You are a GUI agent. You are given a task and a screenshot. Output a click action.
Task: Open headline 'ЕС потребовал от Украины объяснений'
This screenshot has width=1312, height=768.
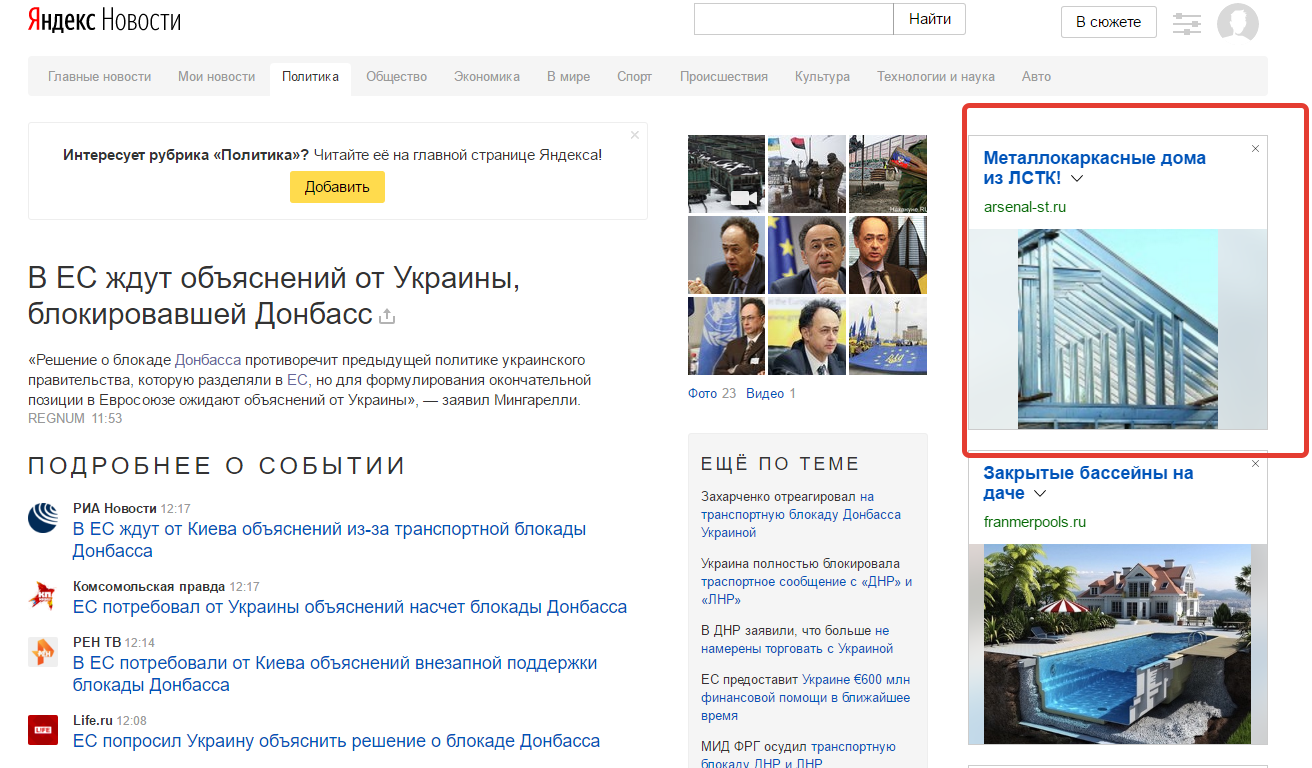click(x=350, y=607)
